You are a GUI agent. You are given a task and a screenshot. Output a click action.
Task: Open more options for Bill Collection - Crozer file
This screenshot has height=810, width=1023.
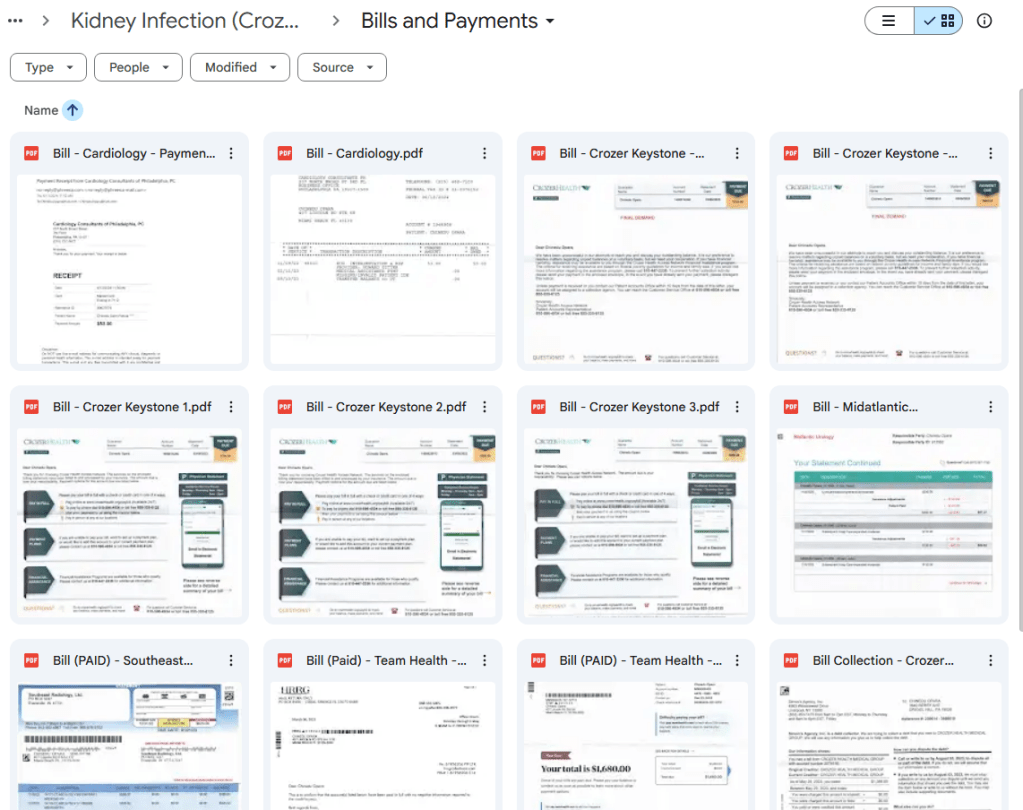pos(990,660)
